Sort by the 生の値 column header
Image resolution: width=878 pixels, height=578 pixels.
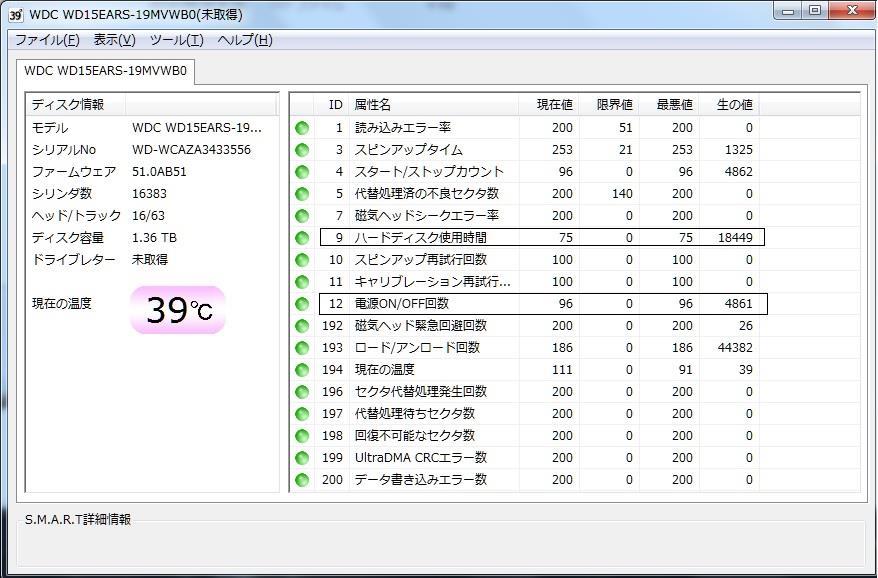[x=729, y=105]
